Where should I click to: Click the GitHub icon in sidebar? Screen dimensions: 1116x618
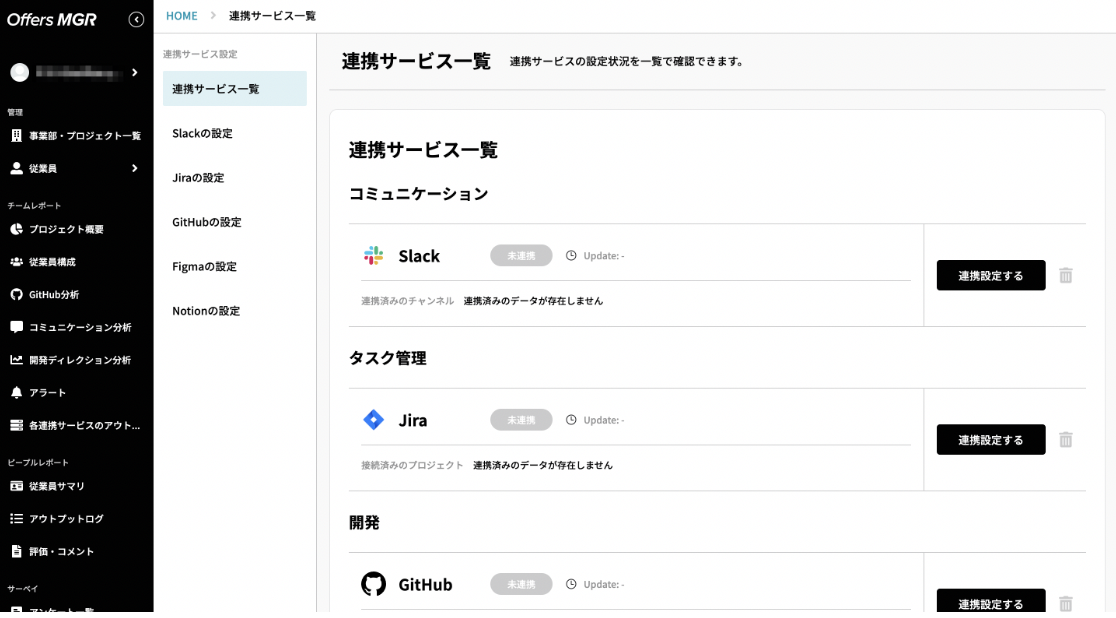(x=16, y=295)
